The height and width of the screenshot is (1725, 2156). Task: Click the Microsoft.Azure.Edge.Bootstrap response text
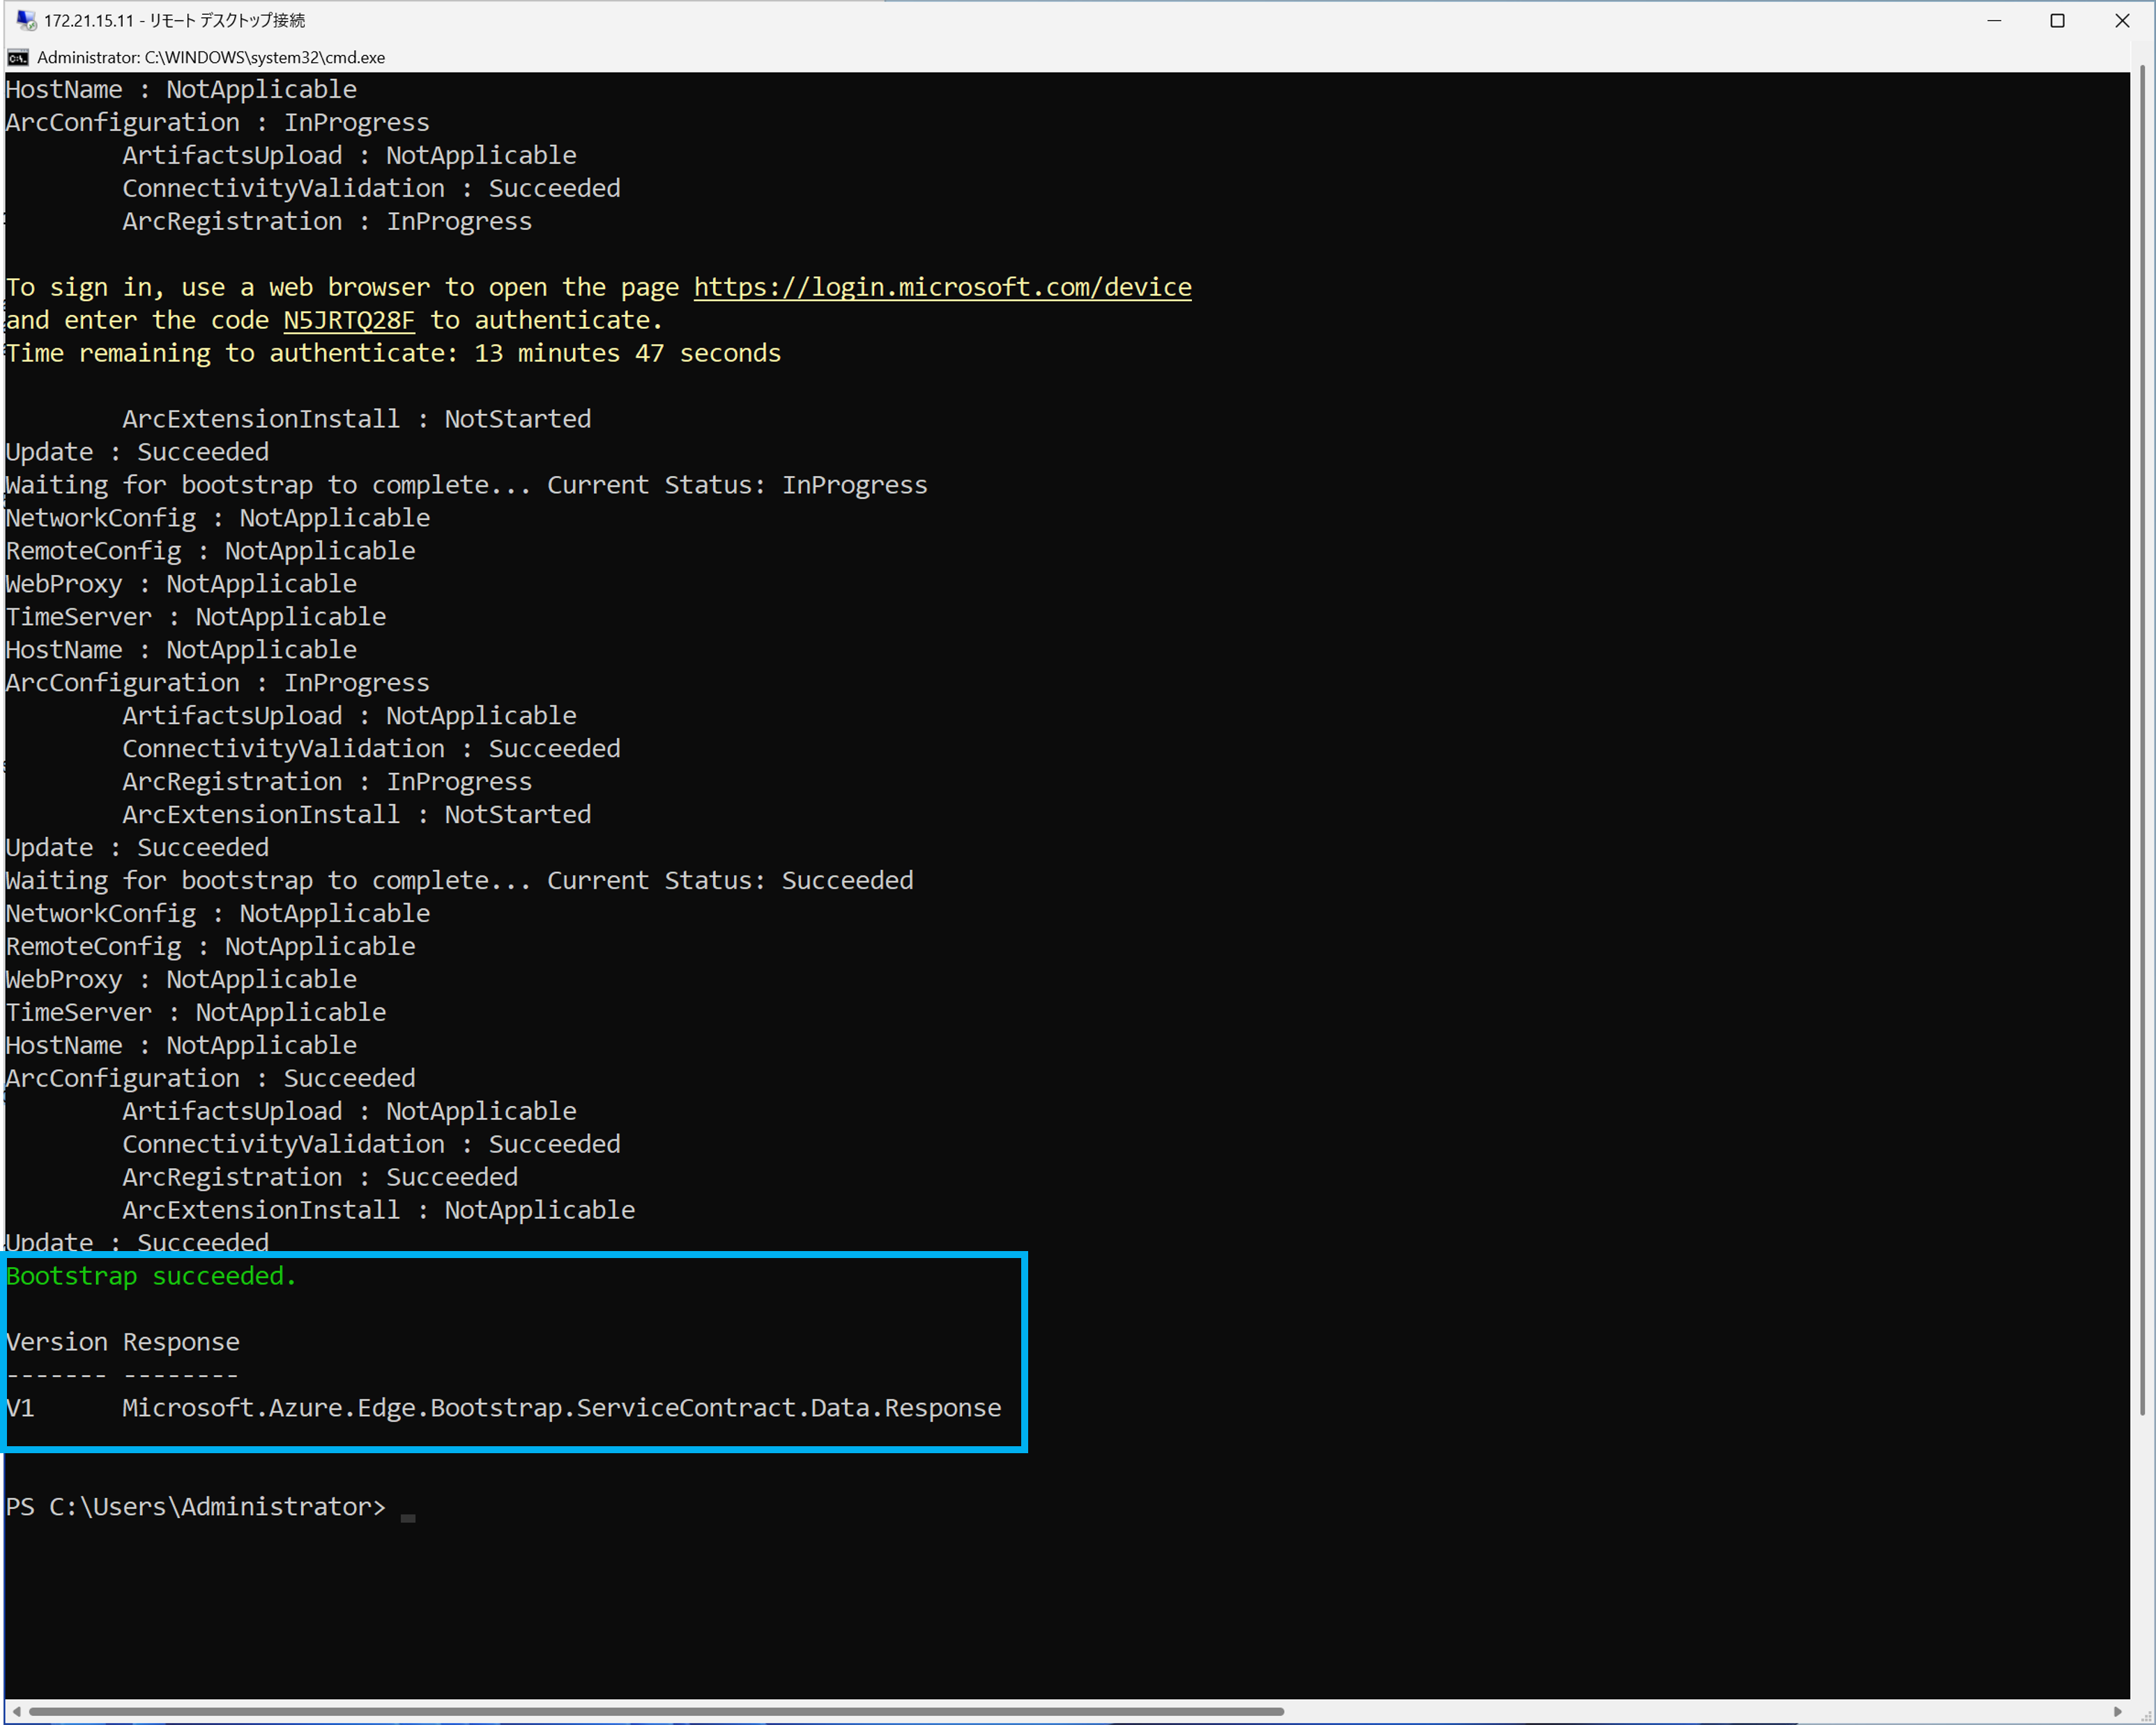pos(561,1408)
